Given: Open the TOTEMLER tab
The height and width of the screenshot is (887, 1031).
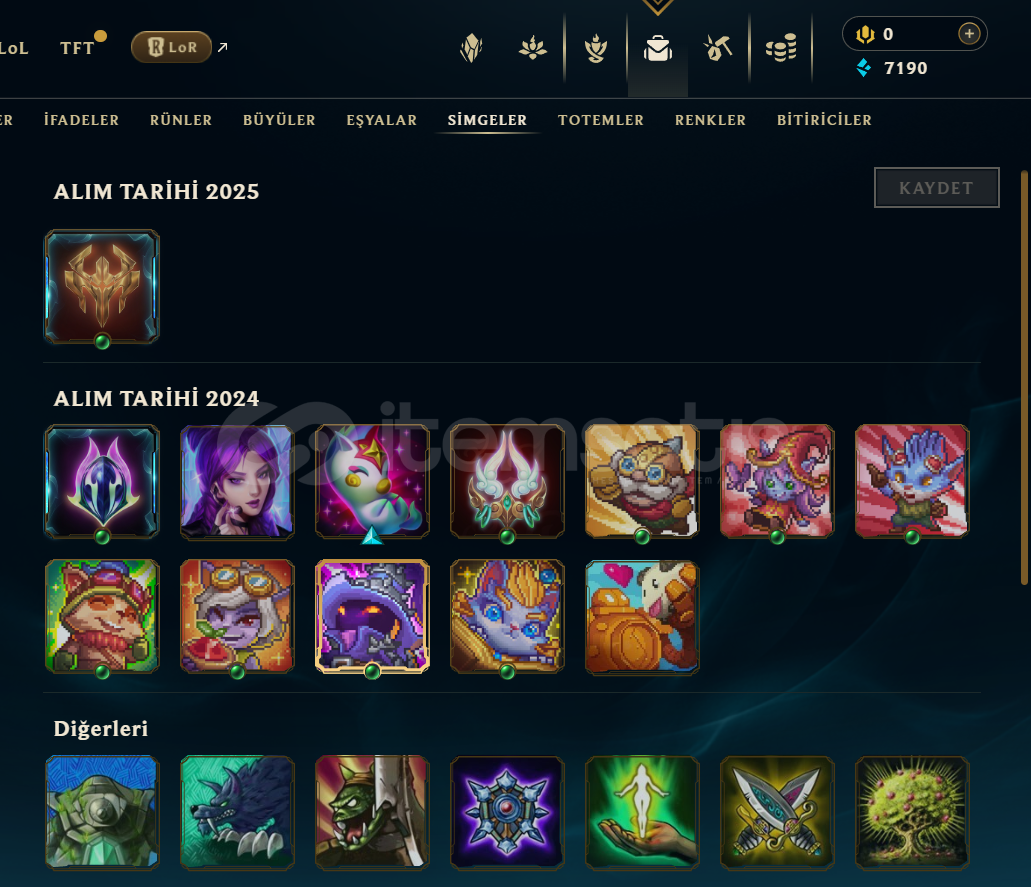Looking at the screenshot, I should pyautogui.click(x=601, y=120).
